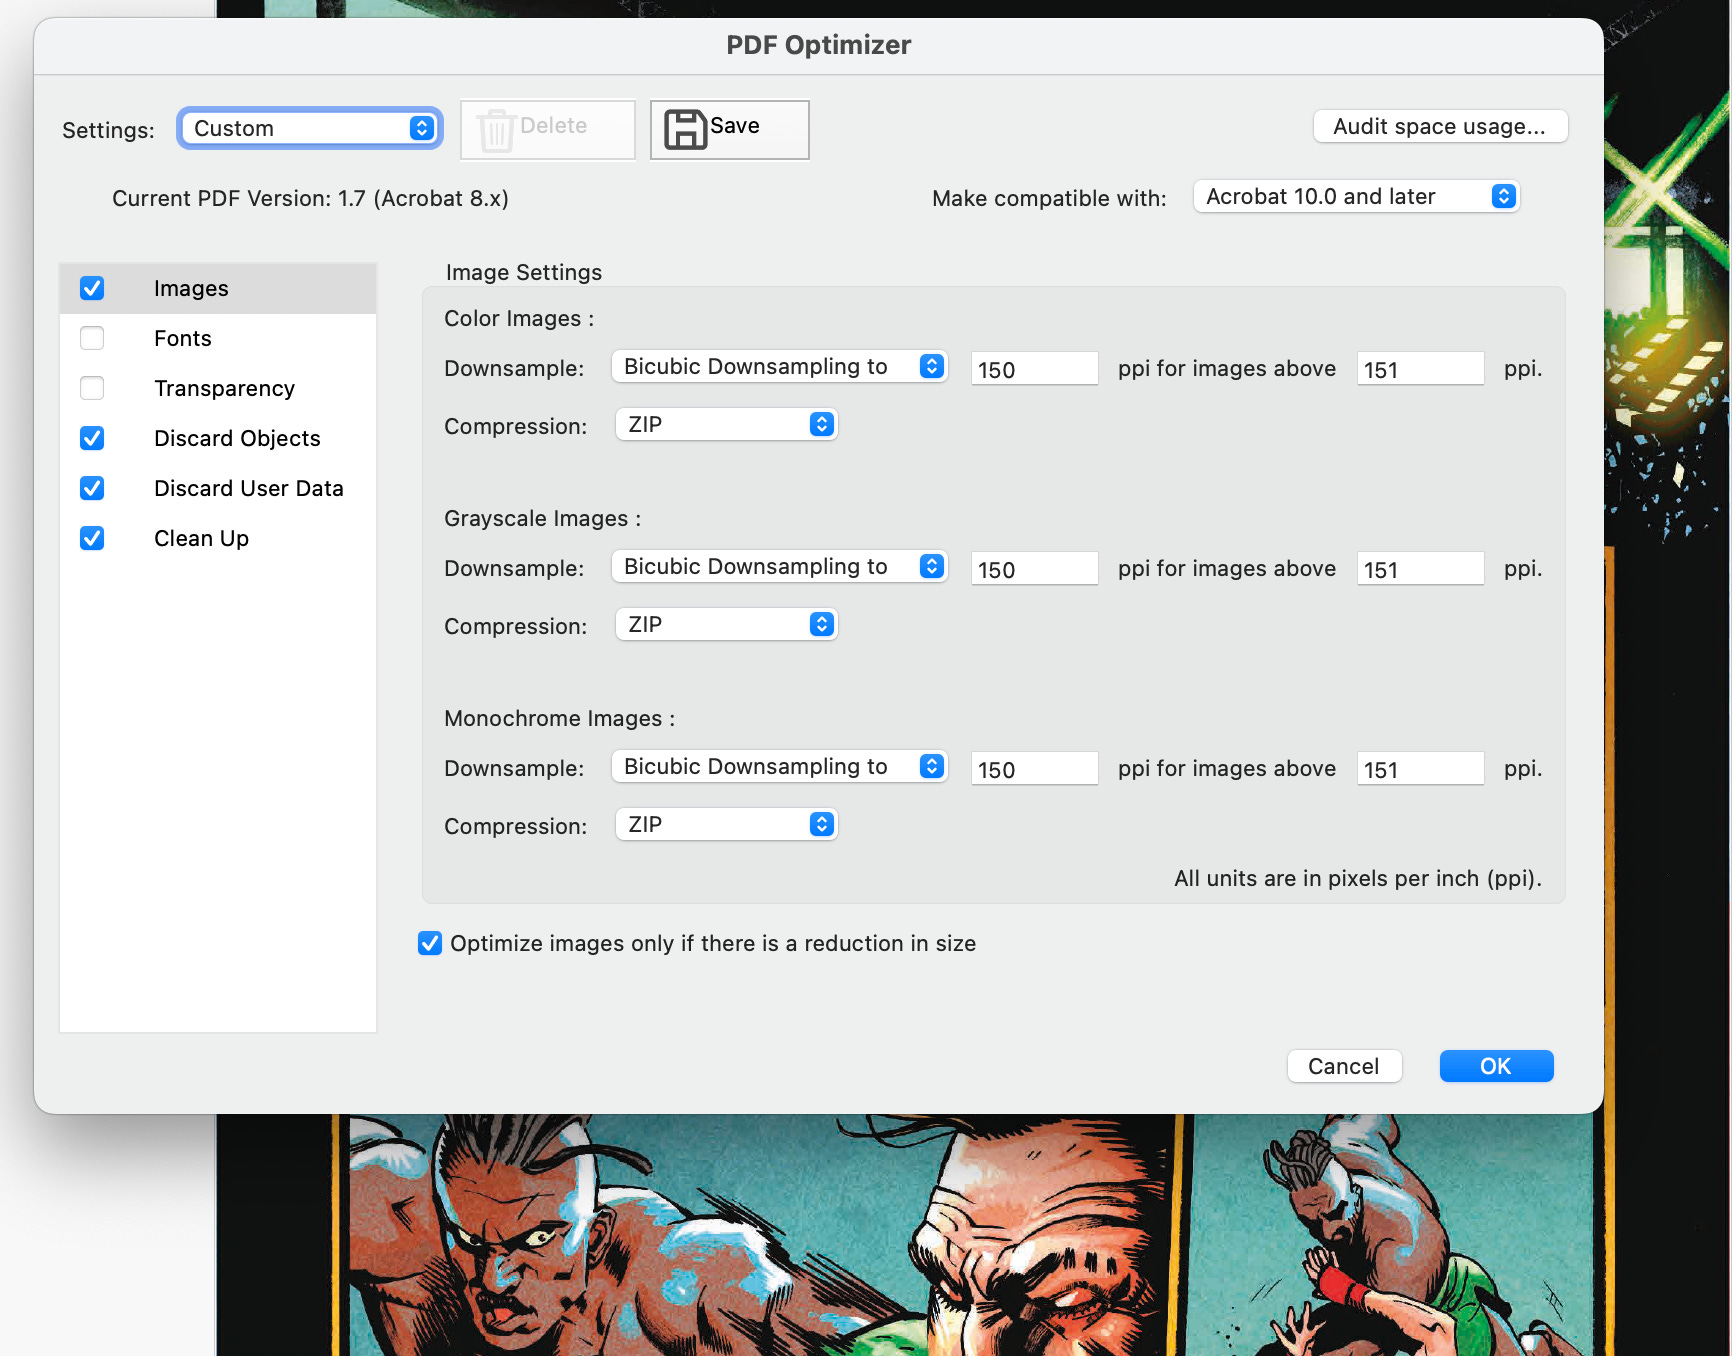
Task: Click the Delete trash can icon
Action: [x=495, y=131]
